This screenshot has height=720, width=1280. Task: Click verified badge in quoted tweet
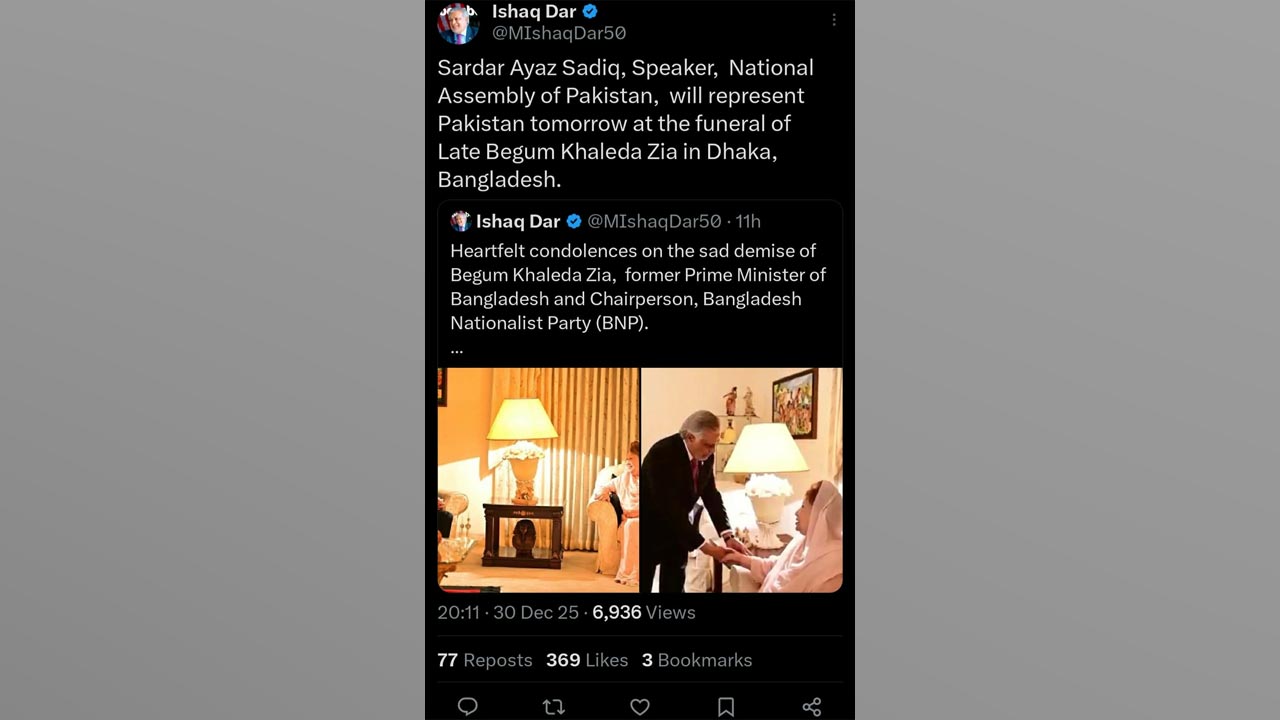point(574,221)
